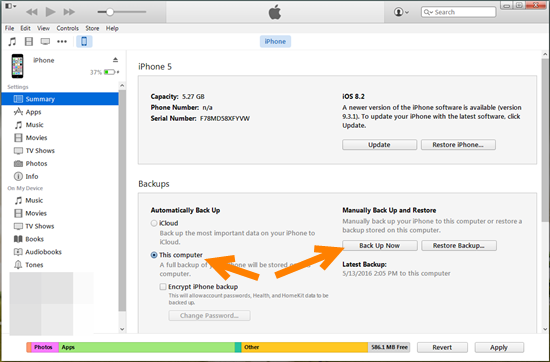This screenshot has height=362, width=550.
Task: Click the Revert button
Action: tap(442, 347)
